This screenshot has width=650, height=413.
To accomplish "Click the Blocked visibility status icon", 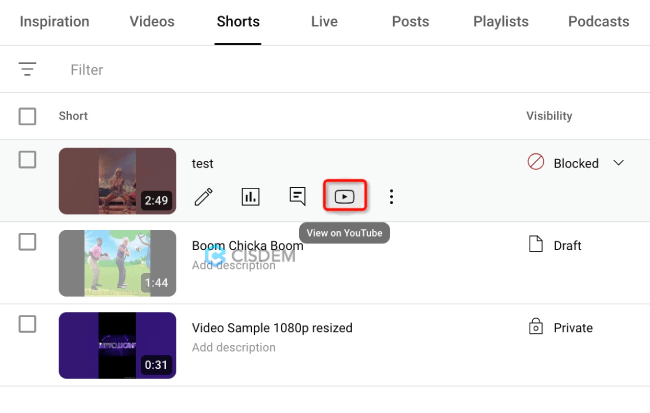I will pyautogui.click(x=535, y=163).
